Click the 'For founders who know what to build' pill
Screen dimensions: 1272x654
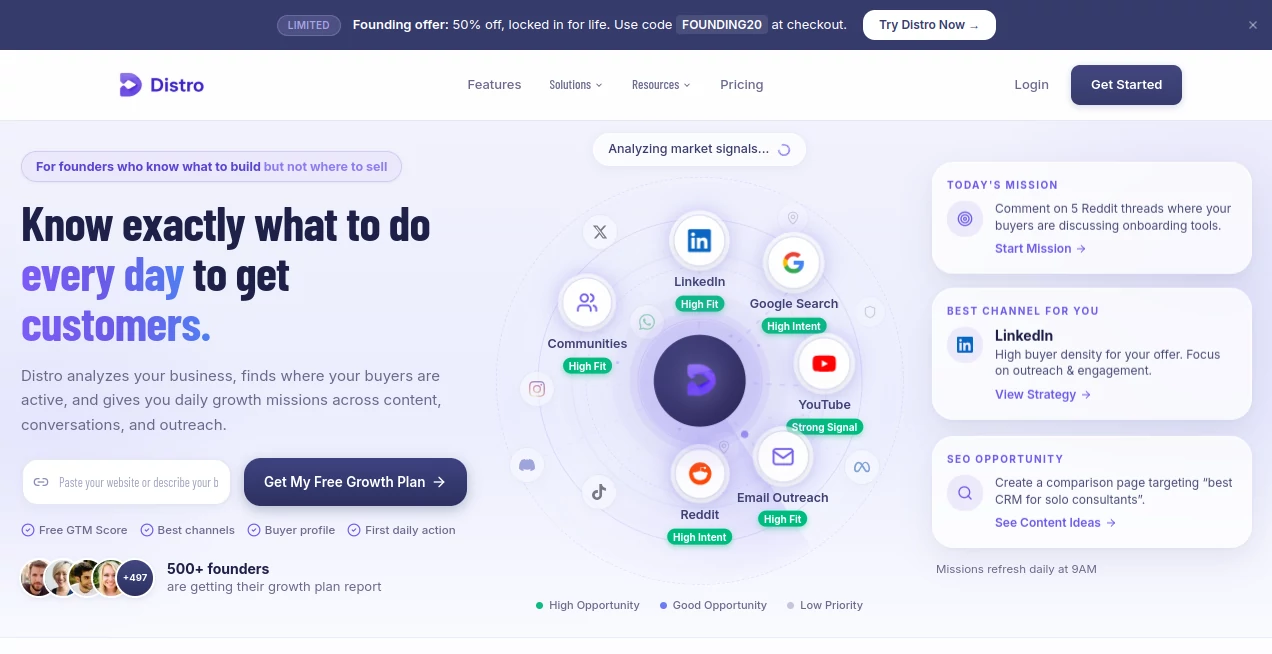[x=211, y=167]
